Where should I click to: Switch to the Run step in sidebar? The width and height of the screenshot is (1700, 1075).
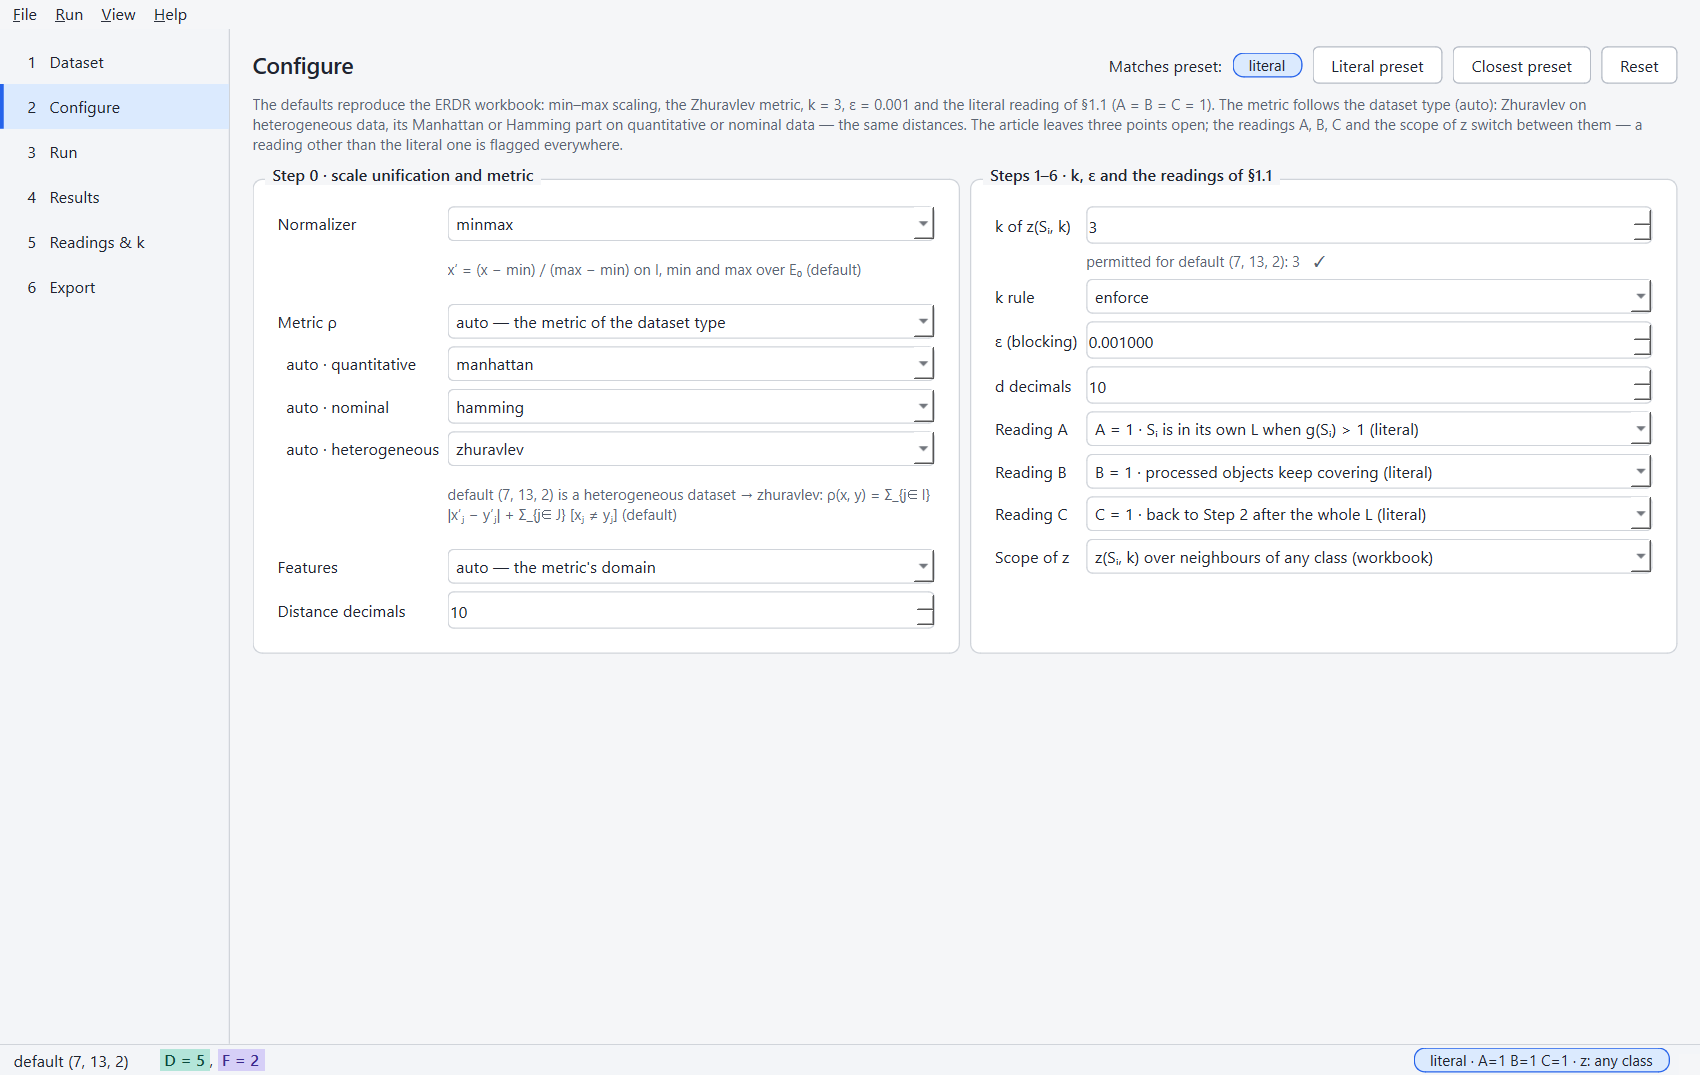pyautogui.click(x=115, y=152)
